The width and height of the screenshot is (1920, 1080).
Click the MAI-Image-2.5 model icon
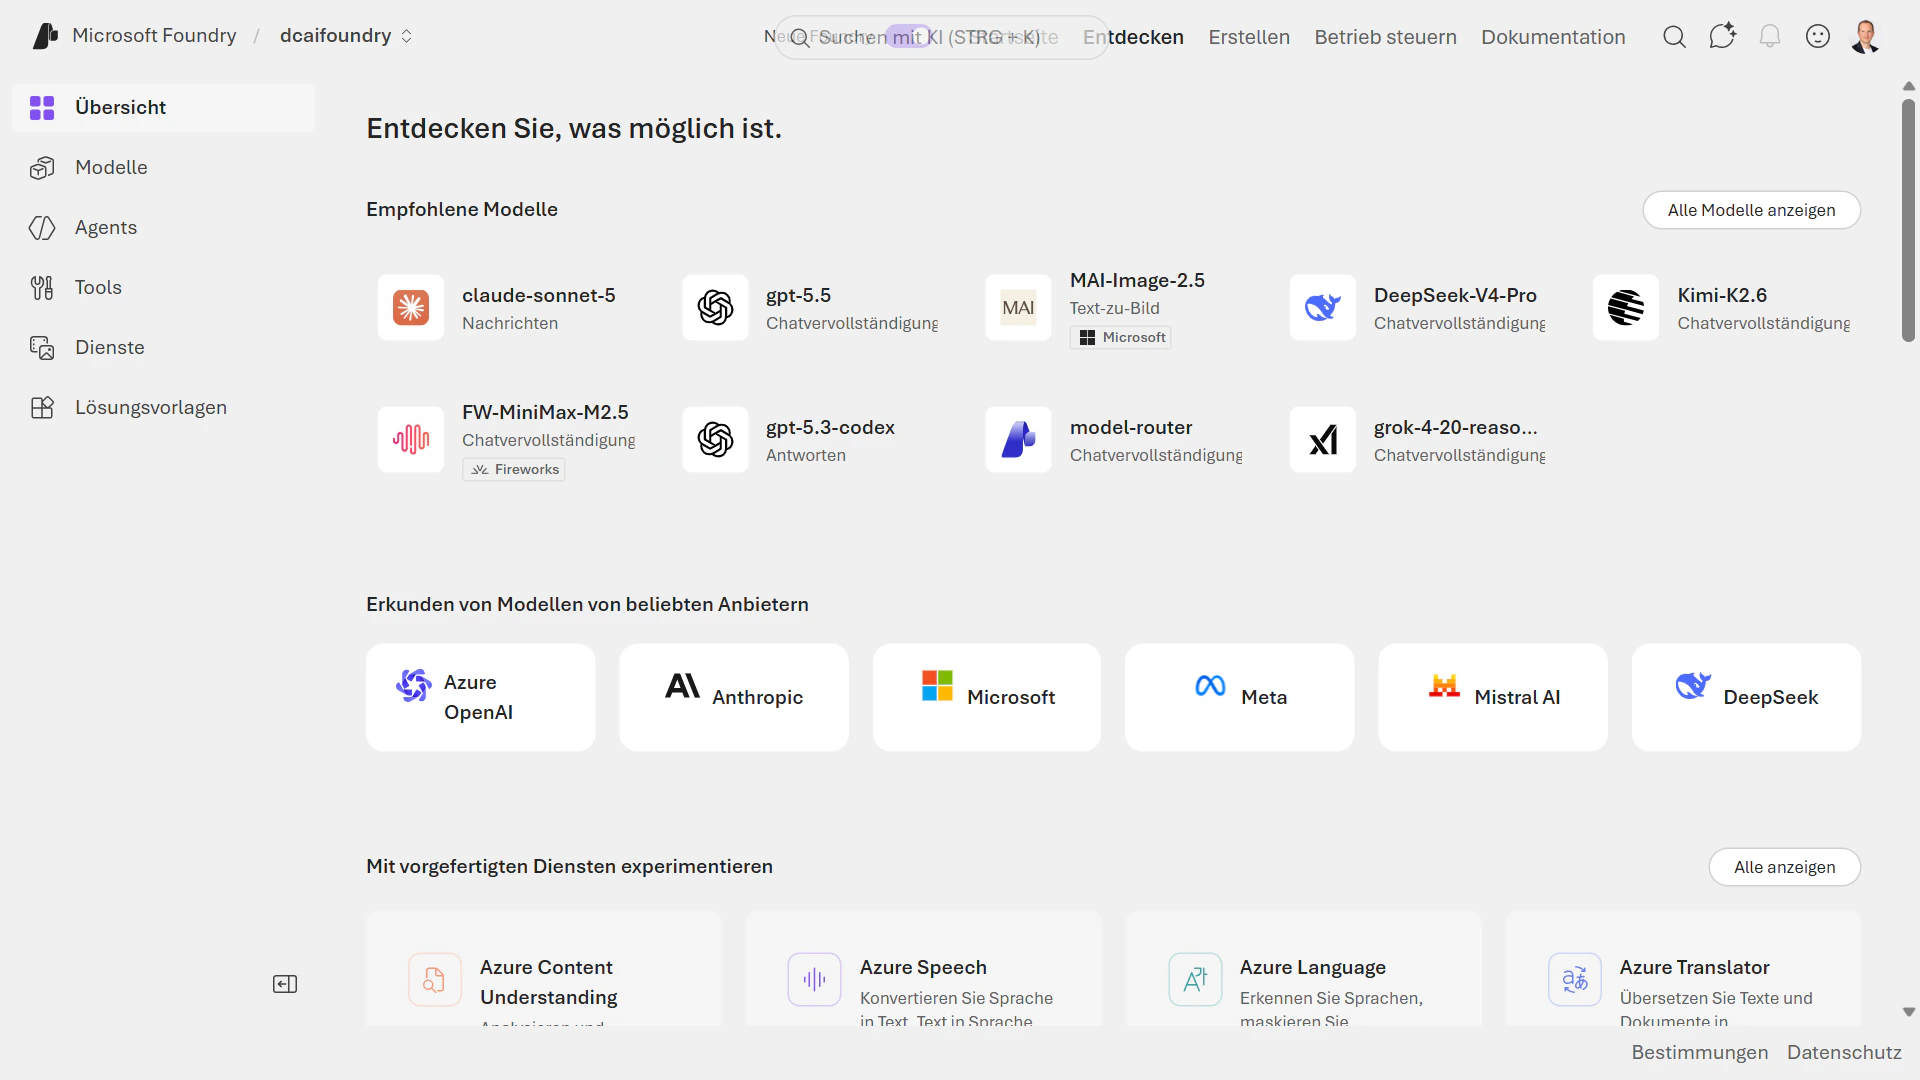coord(1018,308)
